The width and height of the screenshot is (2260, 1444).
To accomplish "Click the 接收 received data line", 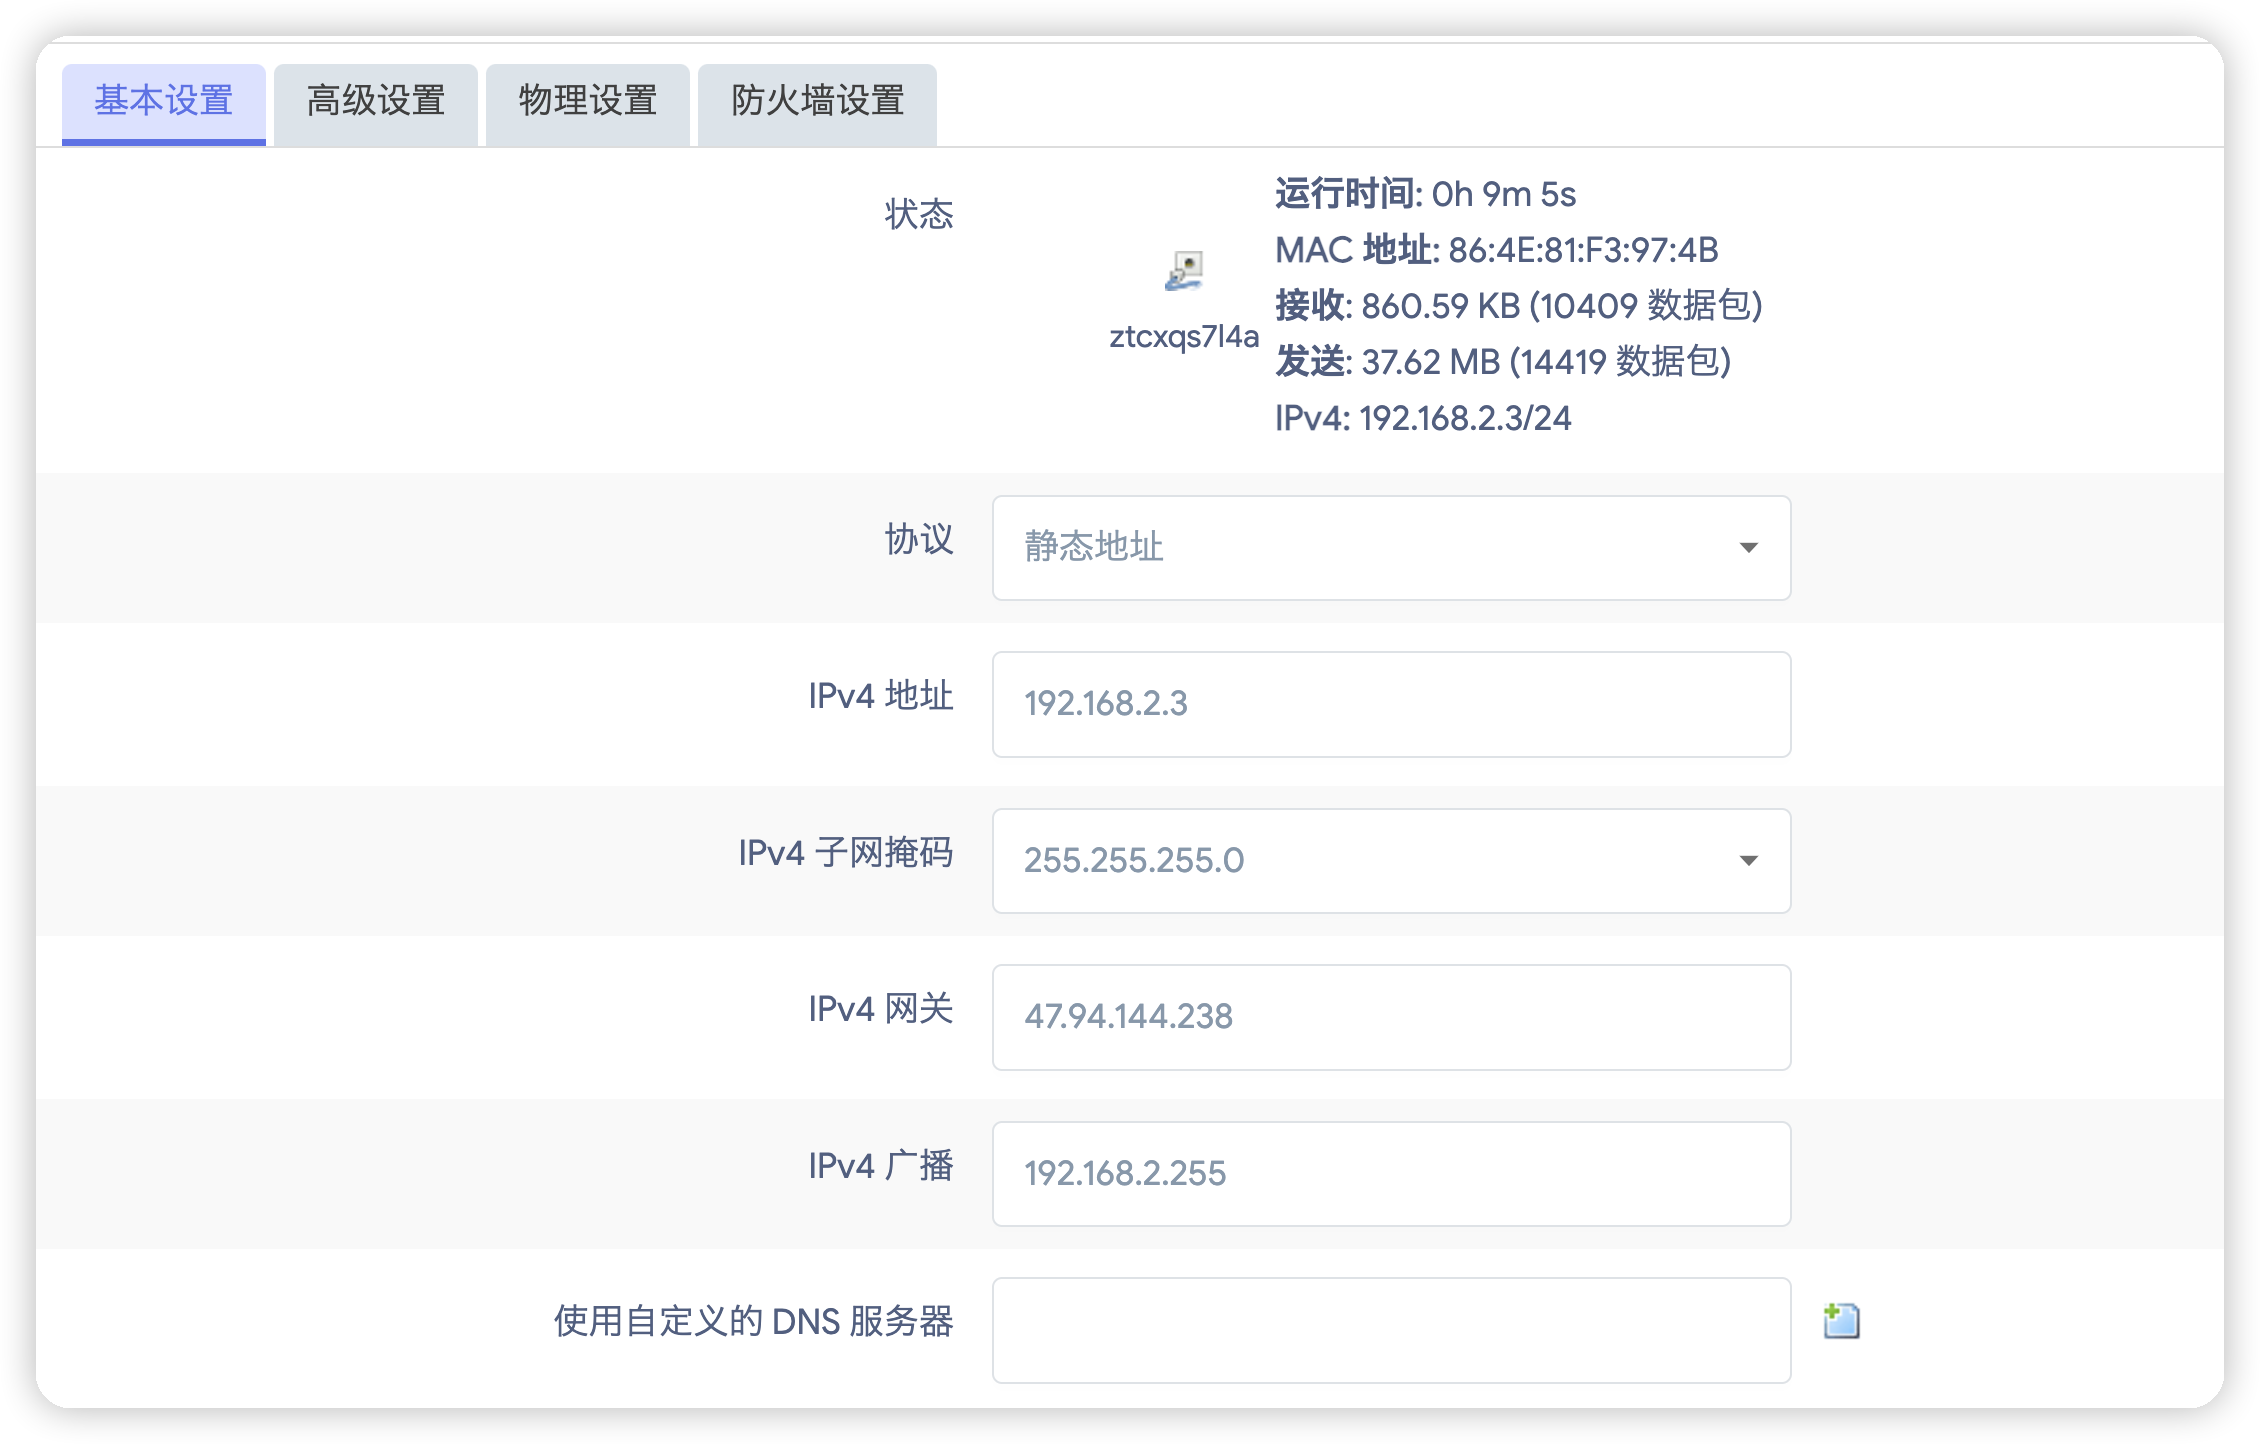I will pos(1518,306).
